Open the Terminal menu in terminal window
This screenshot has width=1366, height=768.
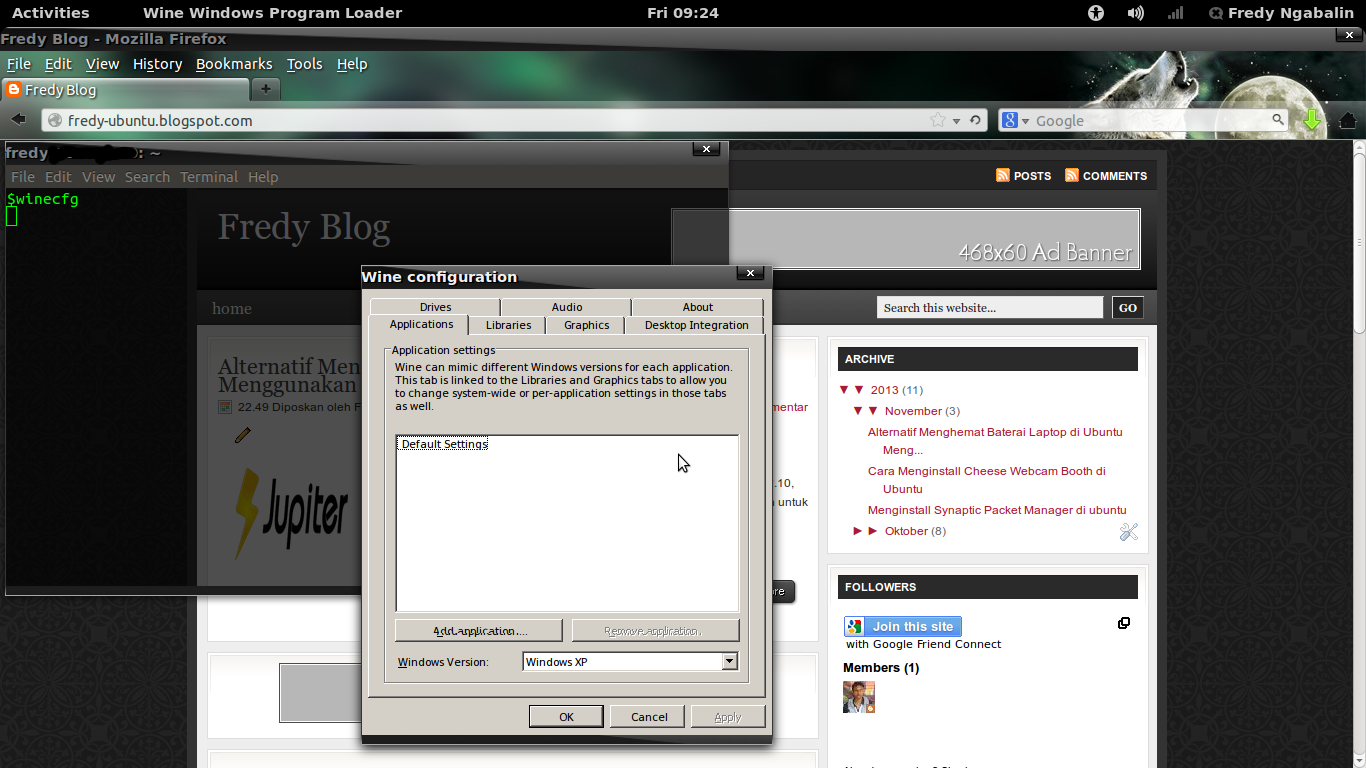209,177
